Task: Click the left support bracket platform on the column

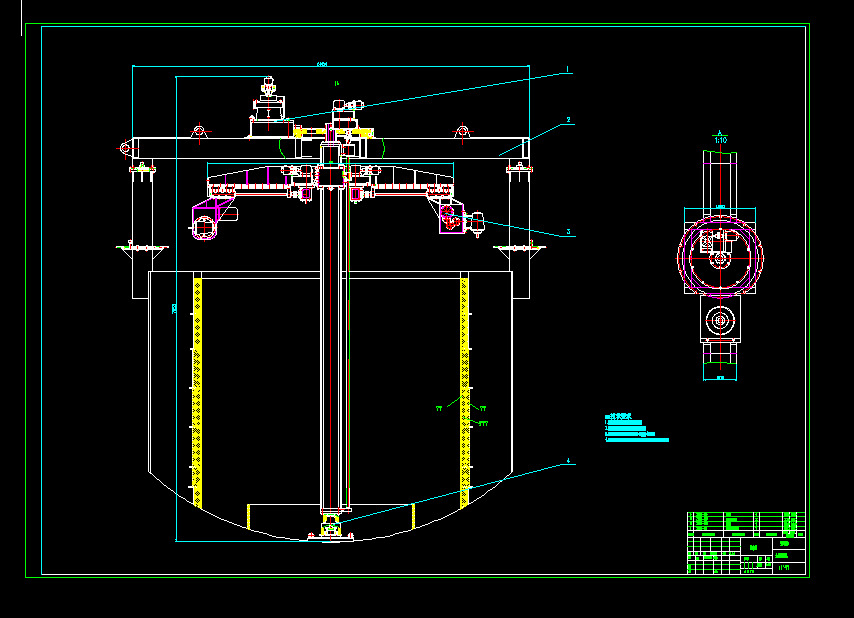Action: pos(142,248)
